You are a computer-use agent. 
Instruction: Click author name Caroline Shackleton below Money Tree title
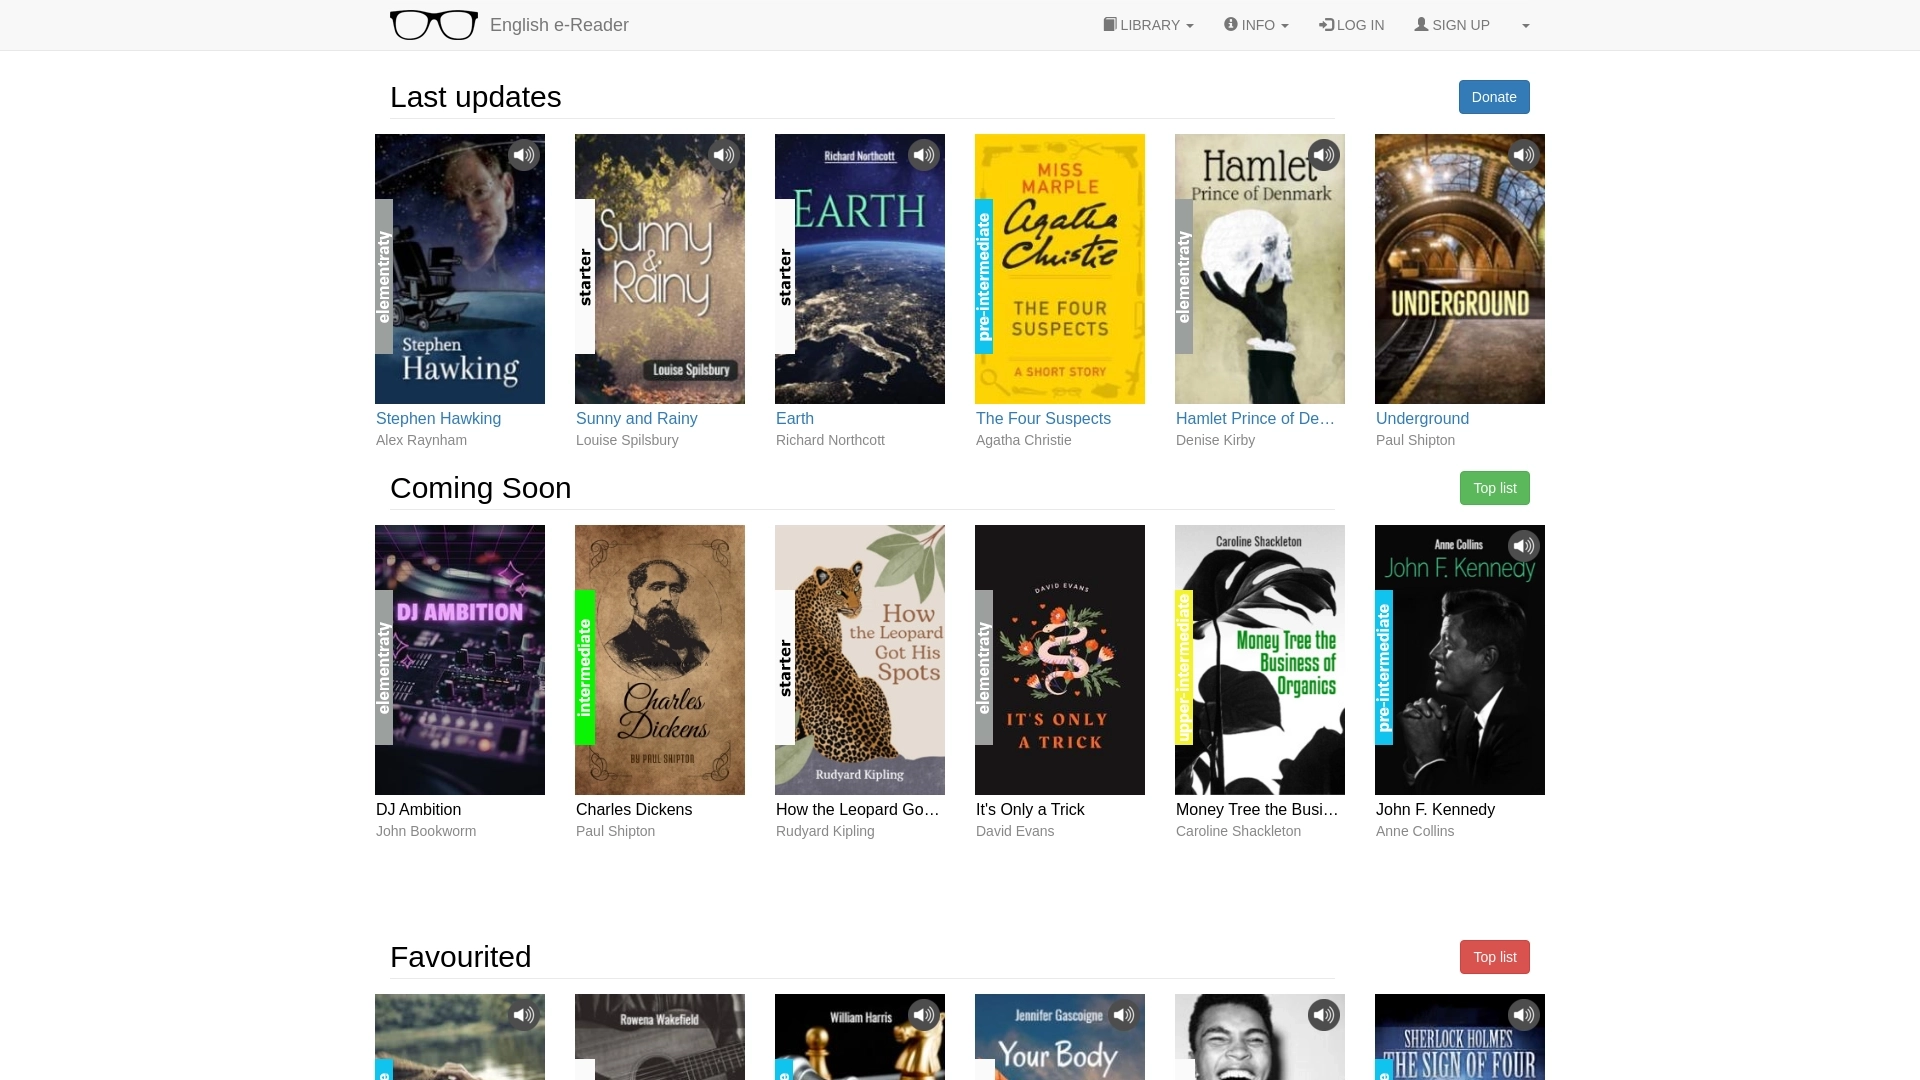click(x=1238, y=831)
